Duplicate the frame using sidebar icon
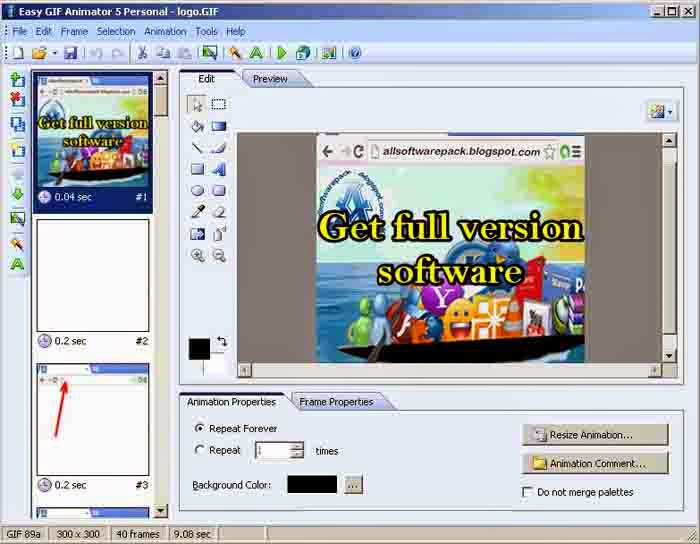The image size is (700, 544). click(x=17, y=124)
